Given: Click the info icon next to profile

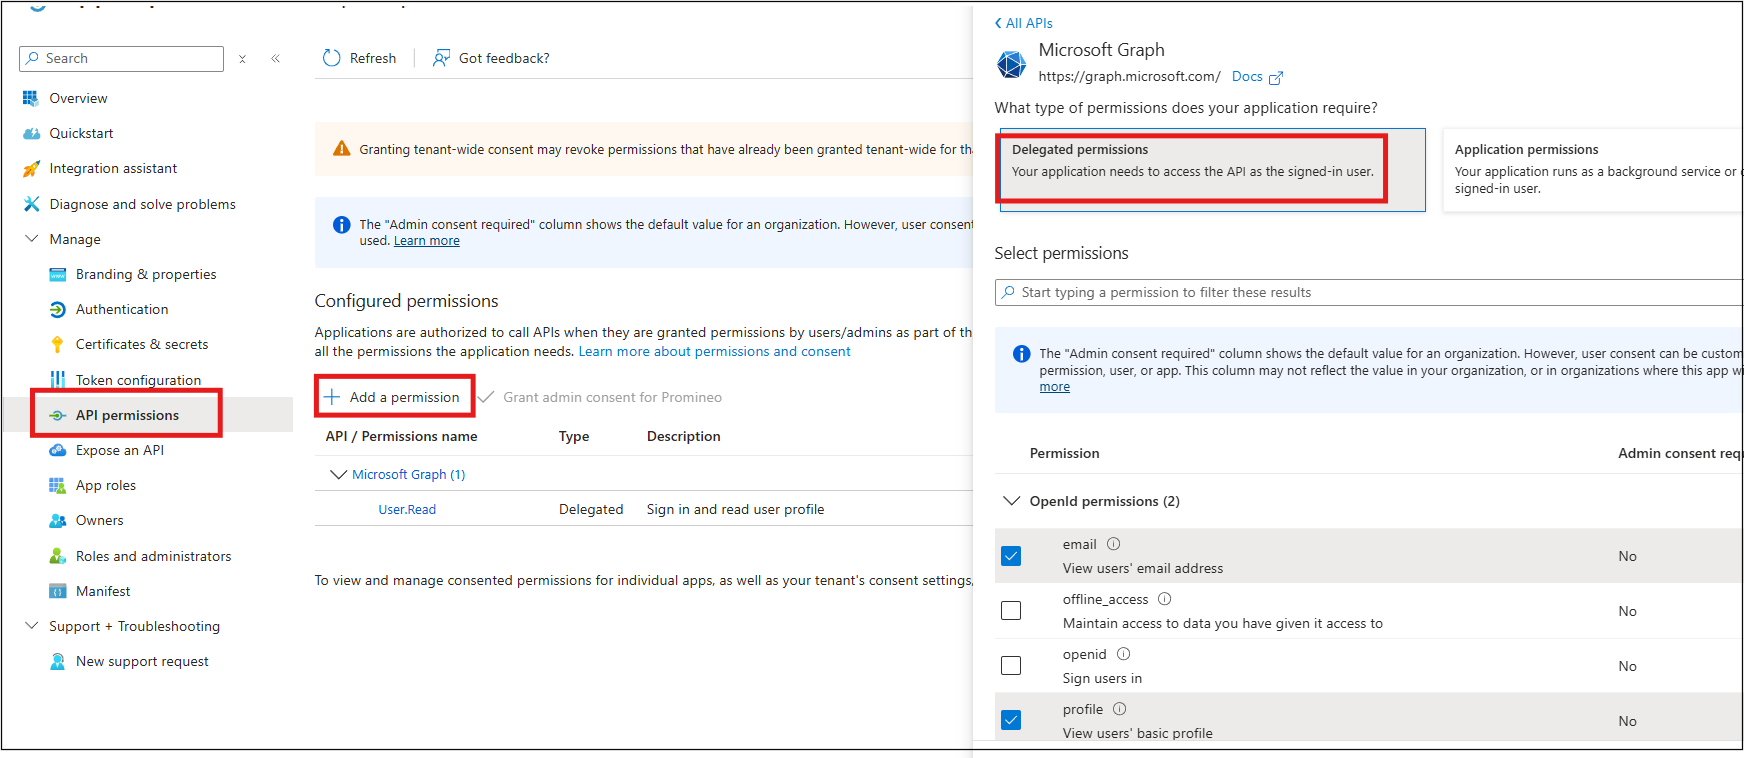Looking at the screenshot, I should point(1119,709).
